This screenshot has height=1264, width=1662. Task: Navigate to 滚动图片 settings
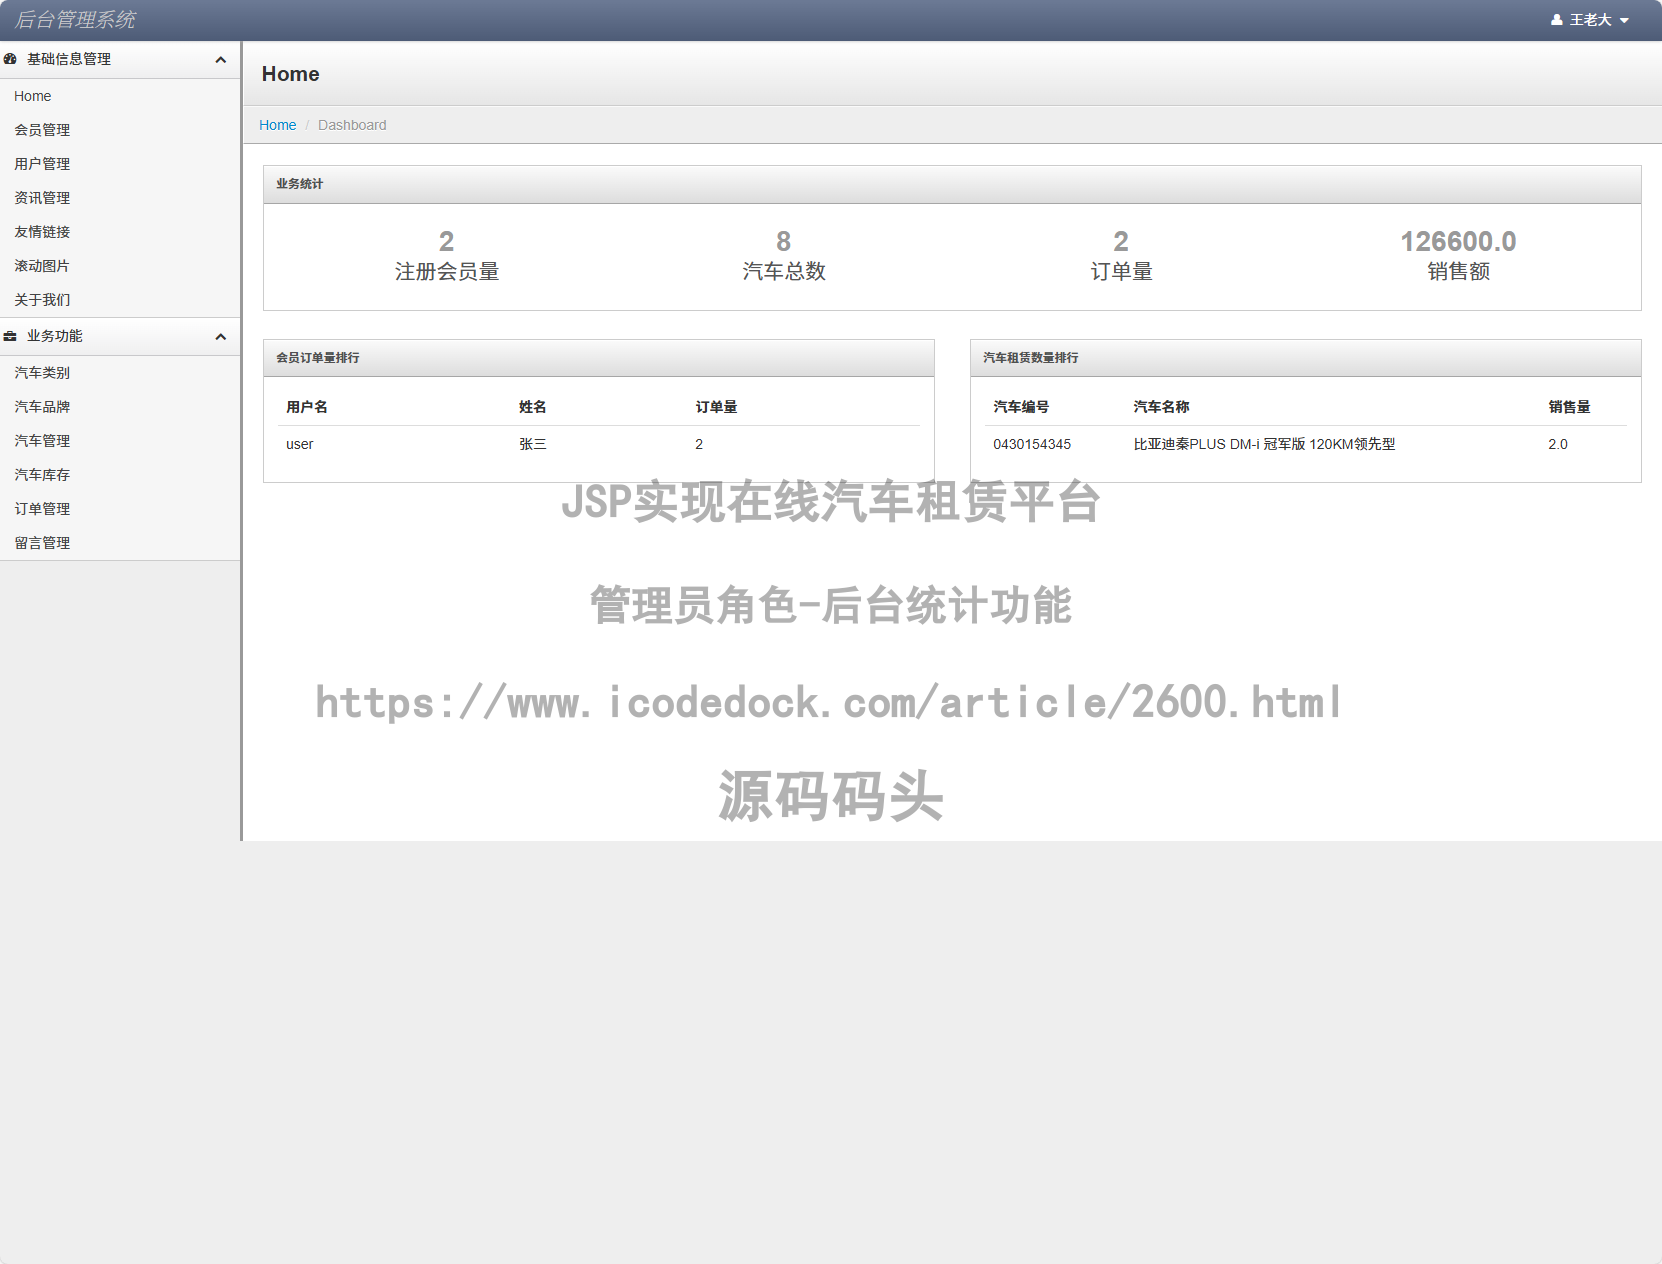(42, 266)
